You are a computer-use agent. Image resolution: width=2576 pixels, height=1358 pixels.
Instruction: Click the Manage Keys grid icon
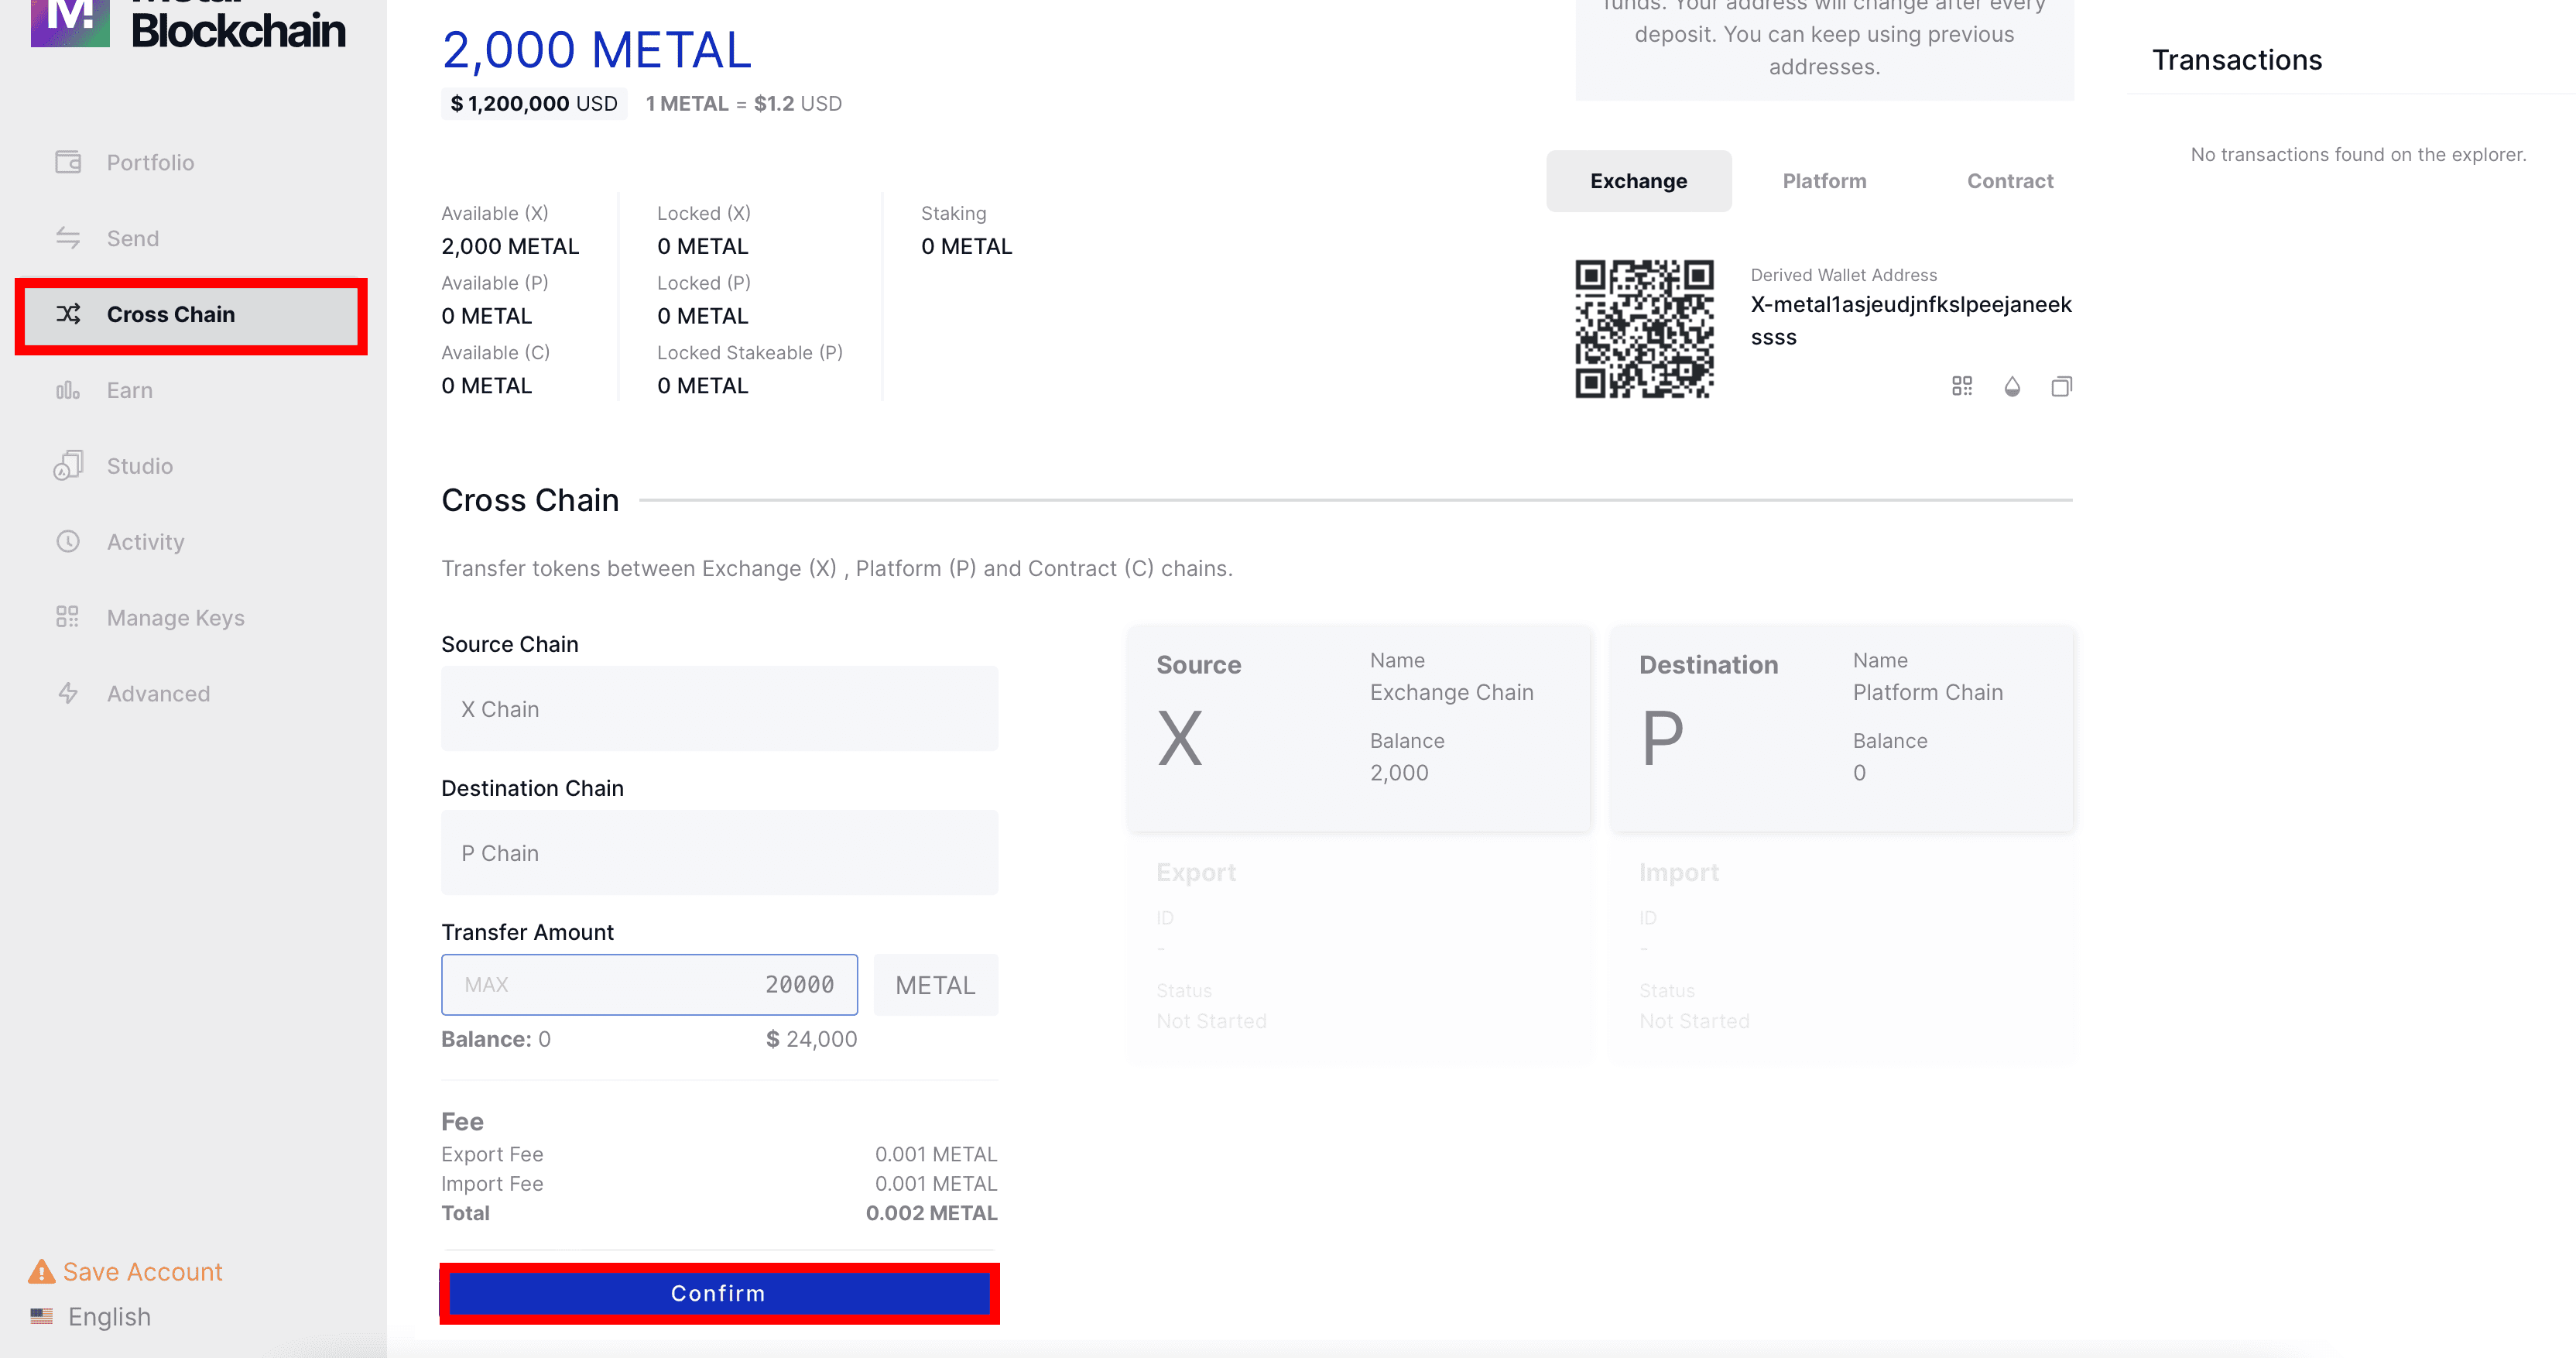click(68, 617)
